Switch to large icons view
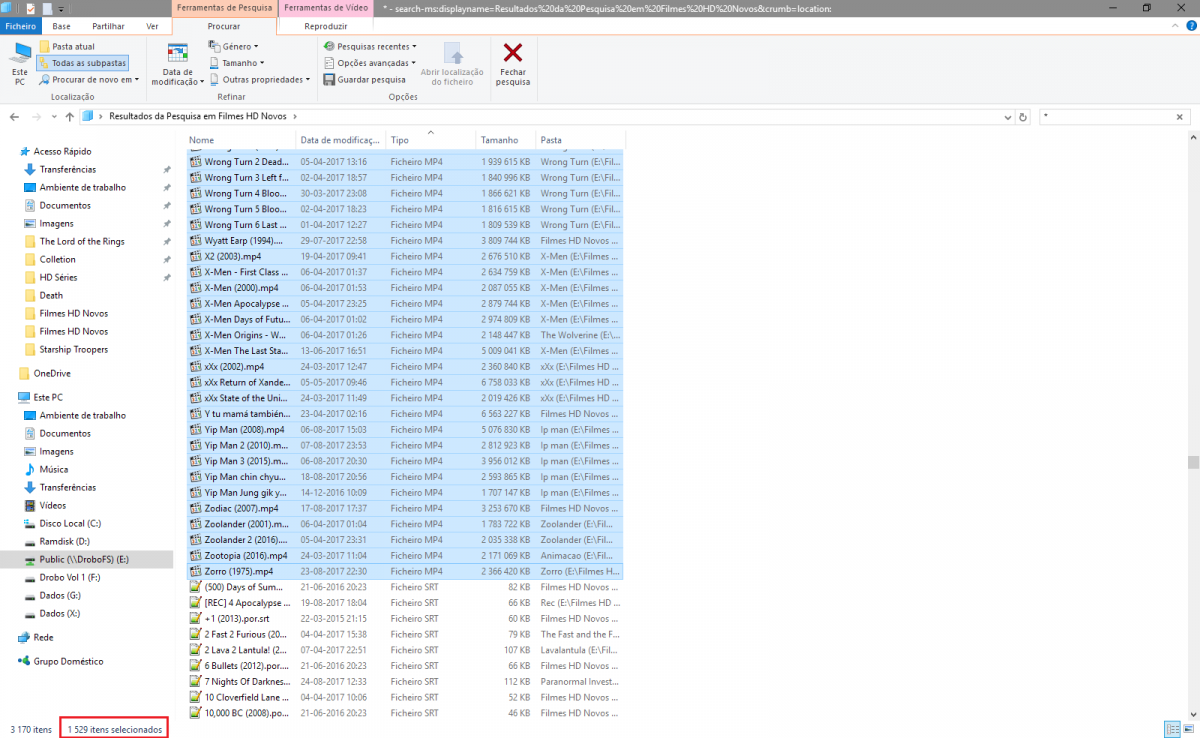This screenshot has height=738, width=1200. 1187,729
